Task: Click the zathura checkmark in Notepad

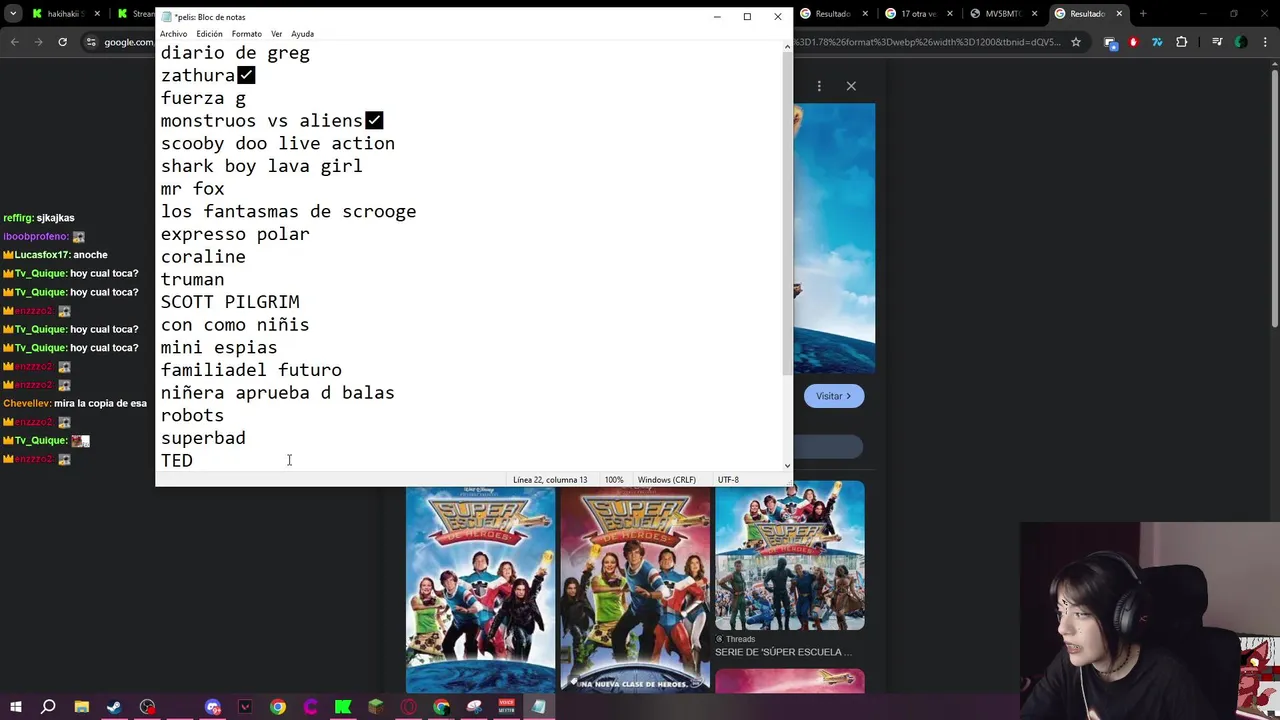Action: (246, 76)
